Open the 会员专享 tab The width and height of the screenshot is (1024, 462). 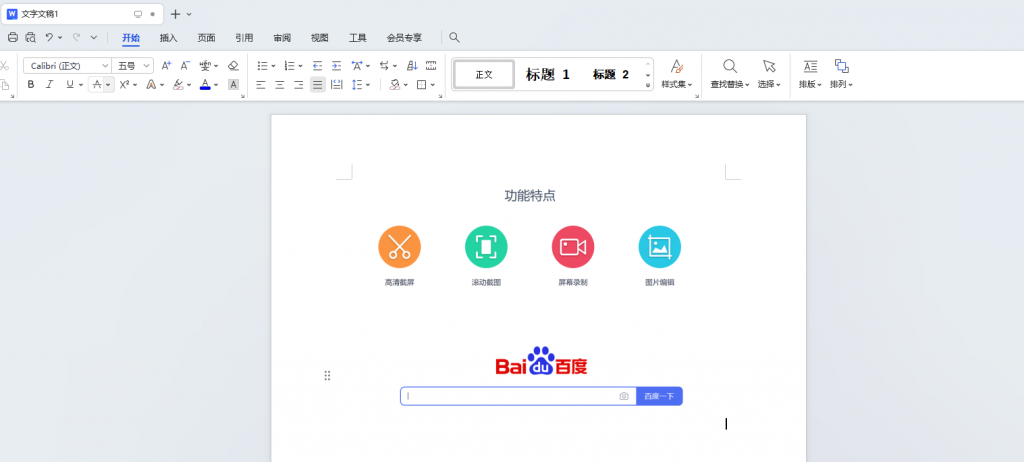[404, 38]
